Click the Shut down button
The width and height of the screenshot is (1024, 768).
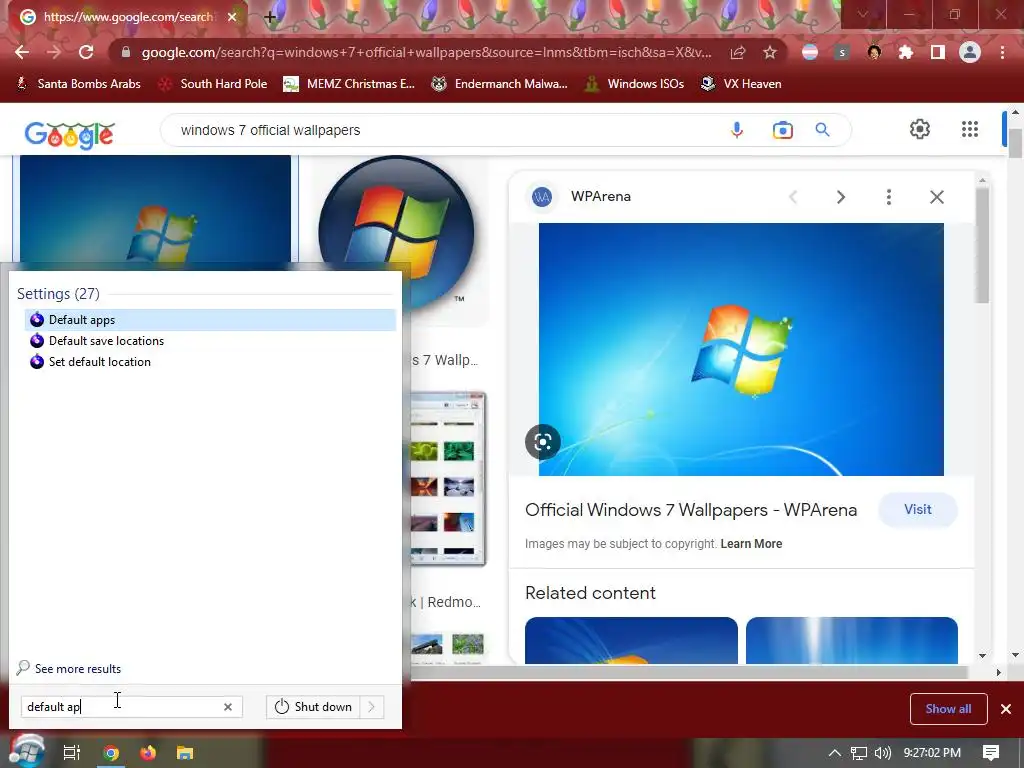[x=313, y=707]
